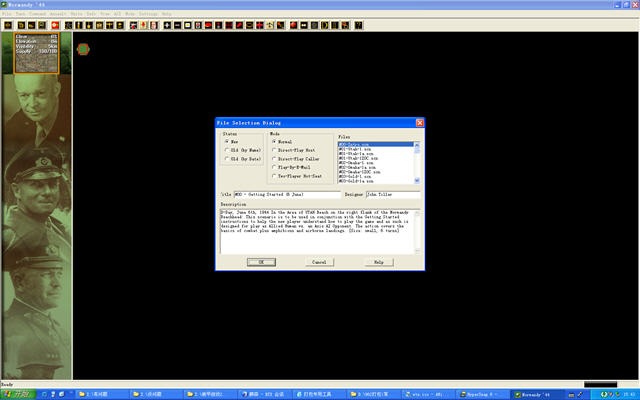
Task: Click the Cancel button
Action: tap(318, 262)
